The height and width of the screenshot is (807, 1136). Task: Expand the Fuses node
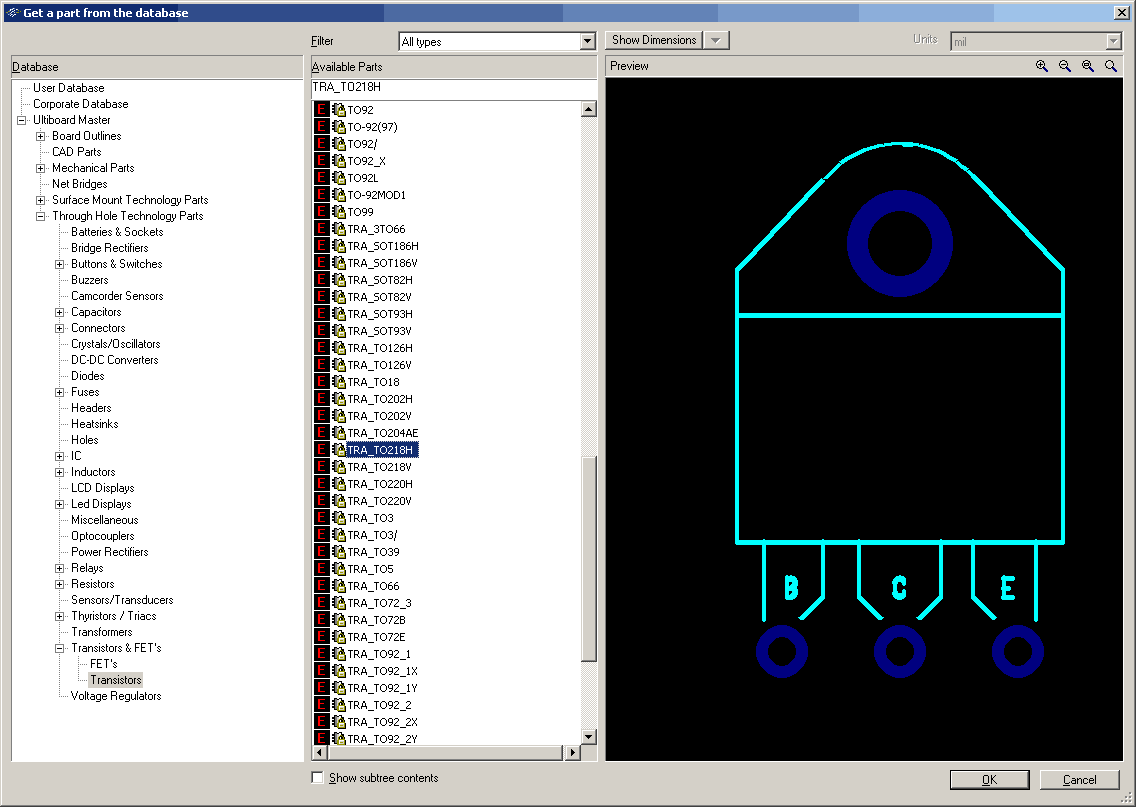click(59, 392)
